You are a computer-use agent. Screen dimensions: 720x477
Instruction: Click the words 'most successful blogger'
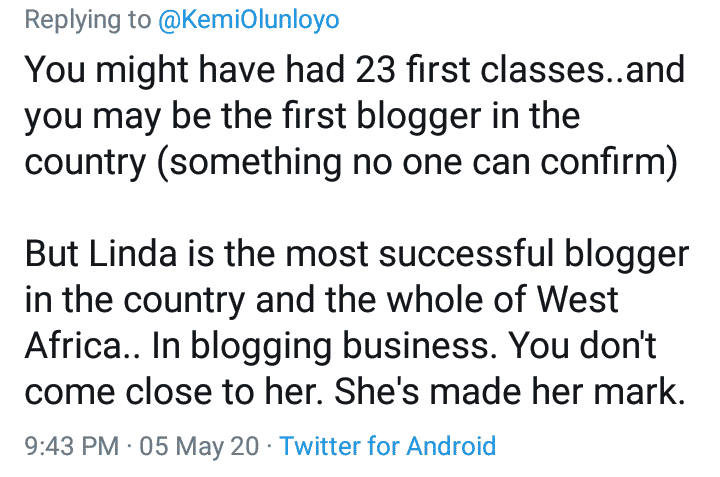click(487, 254)
